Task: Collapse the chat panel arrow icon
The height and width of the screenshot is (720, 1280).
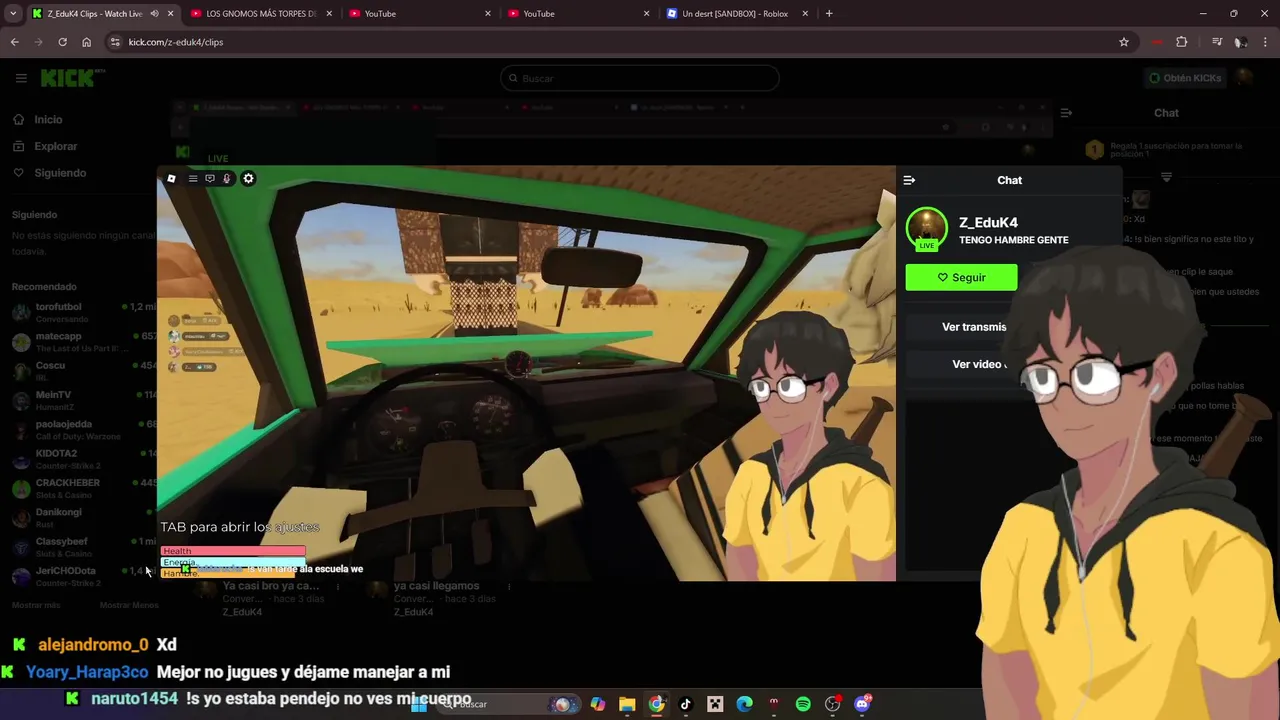Action: (909, 180)
